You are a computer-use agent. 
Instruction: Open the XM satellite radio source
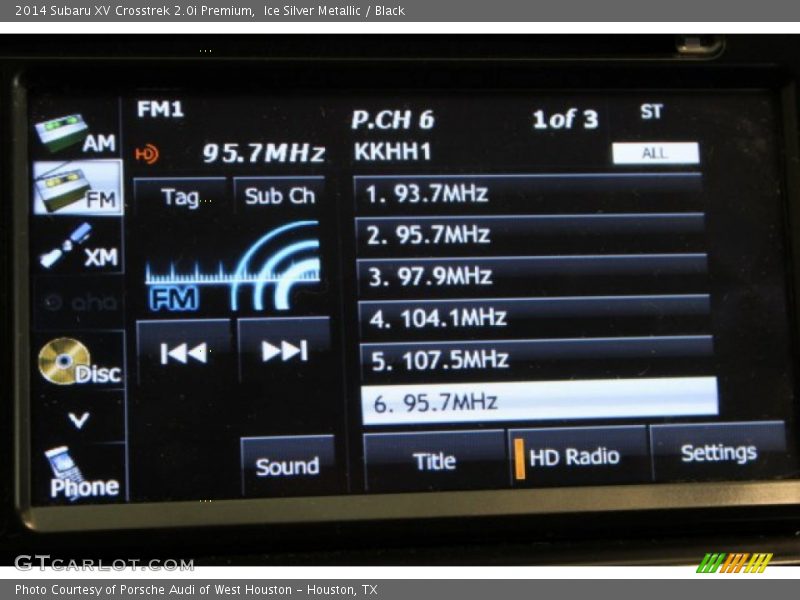(x=78, y=246)
